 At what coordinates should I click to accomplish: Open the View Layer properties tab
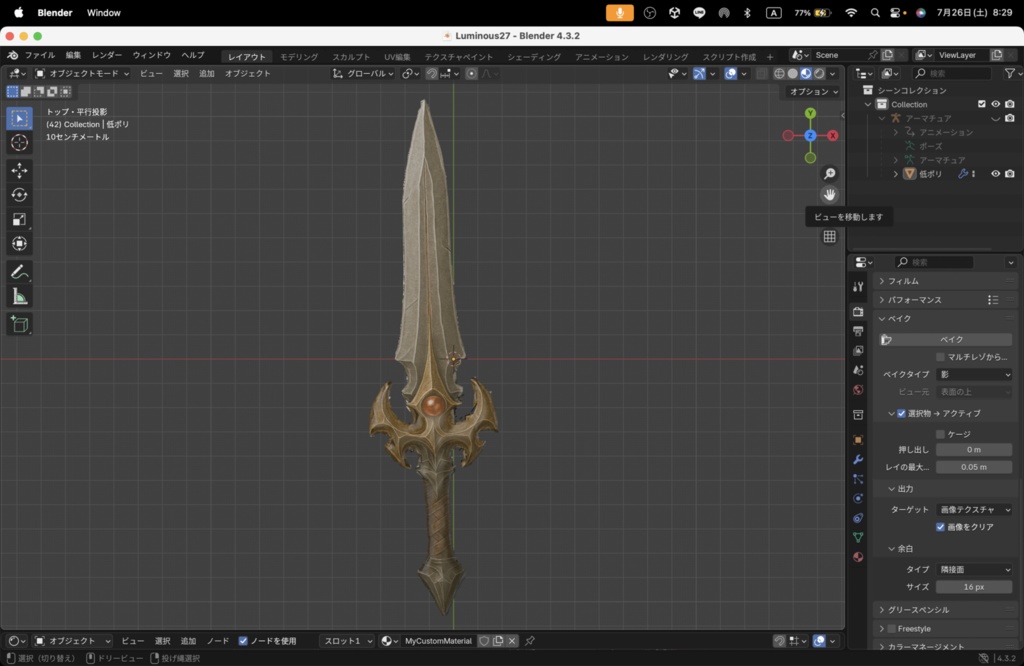[858, 351]
